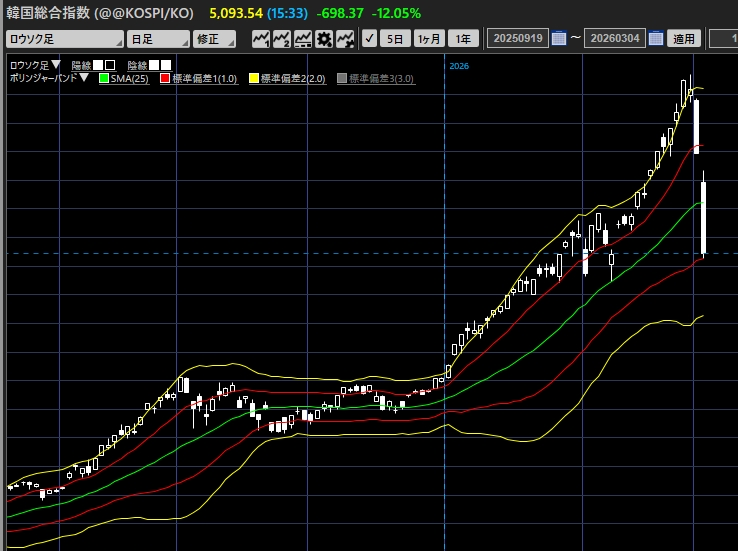Click the chart preset 2 icon
The width and height of the screenshot is (738, 551).
pos(281,39)
